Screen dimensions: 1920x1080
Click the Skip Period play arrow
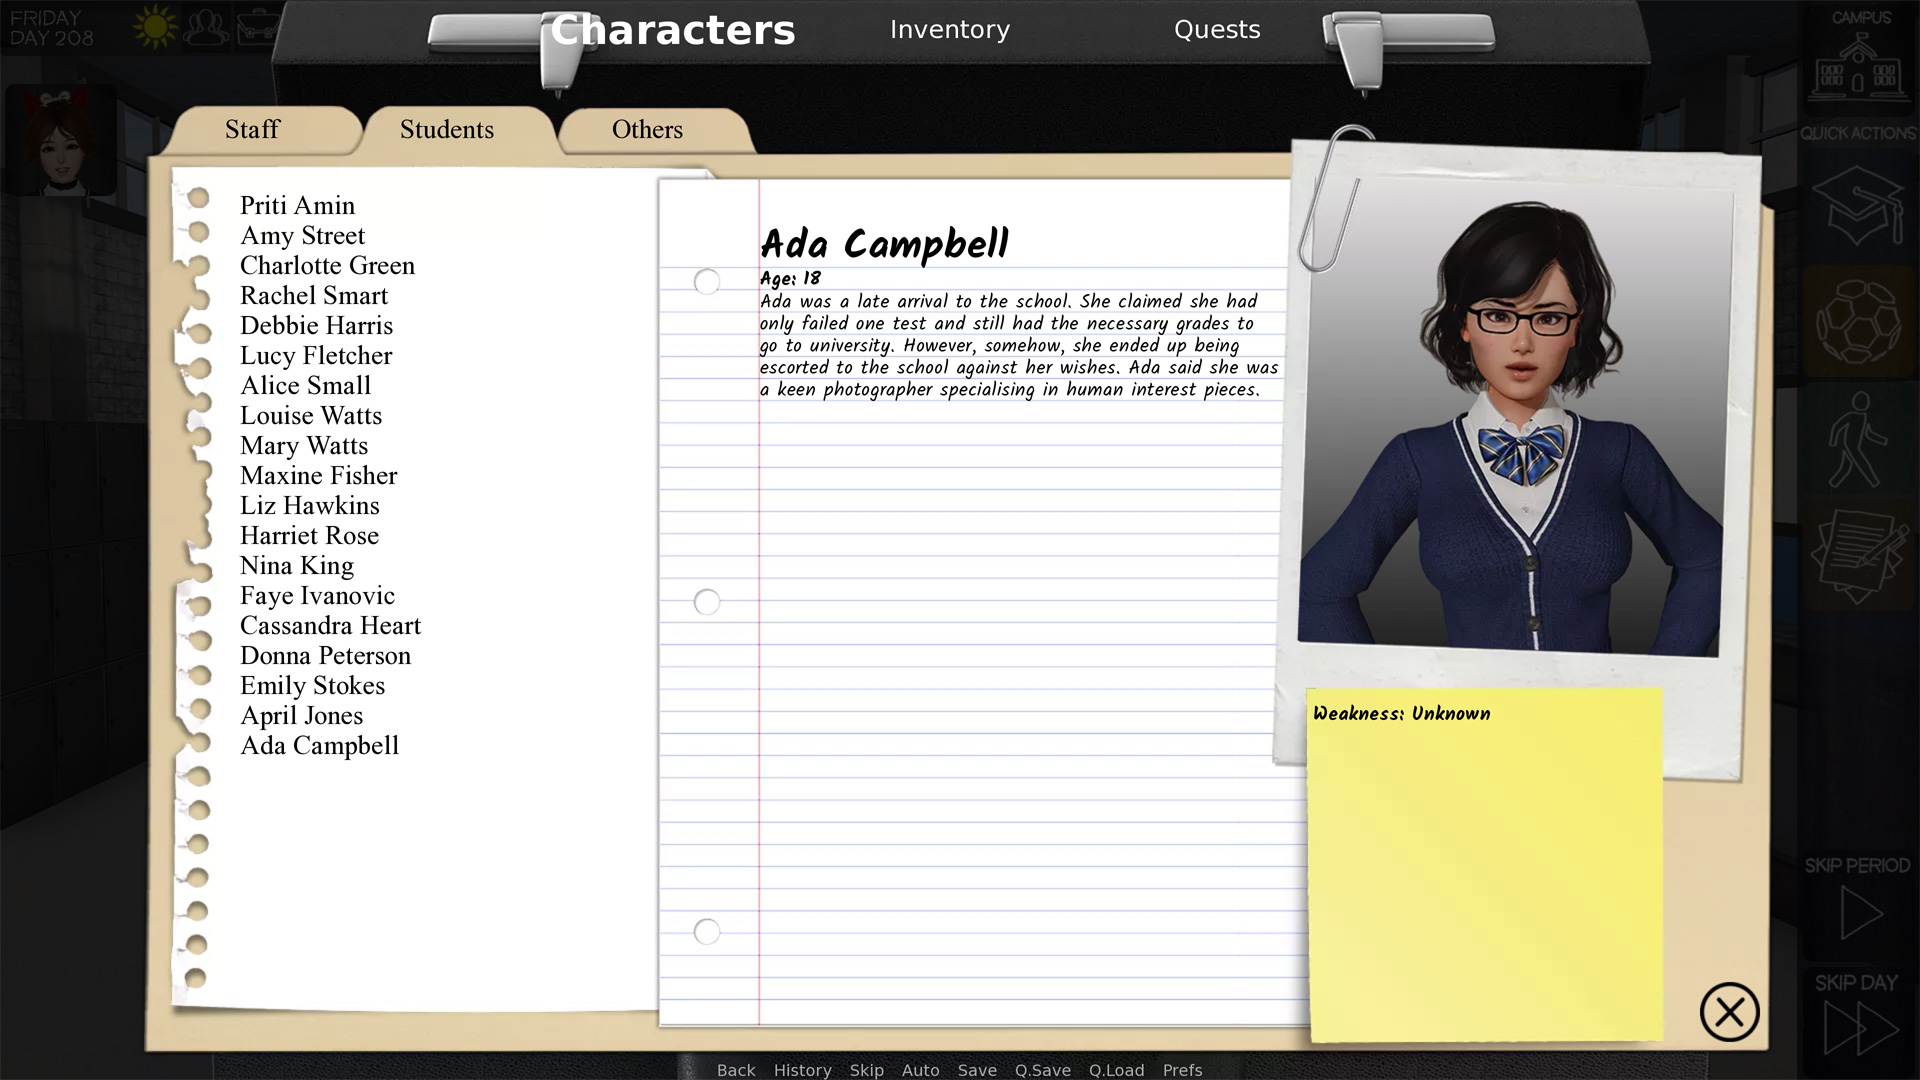click(1861, 913)
